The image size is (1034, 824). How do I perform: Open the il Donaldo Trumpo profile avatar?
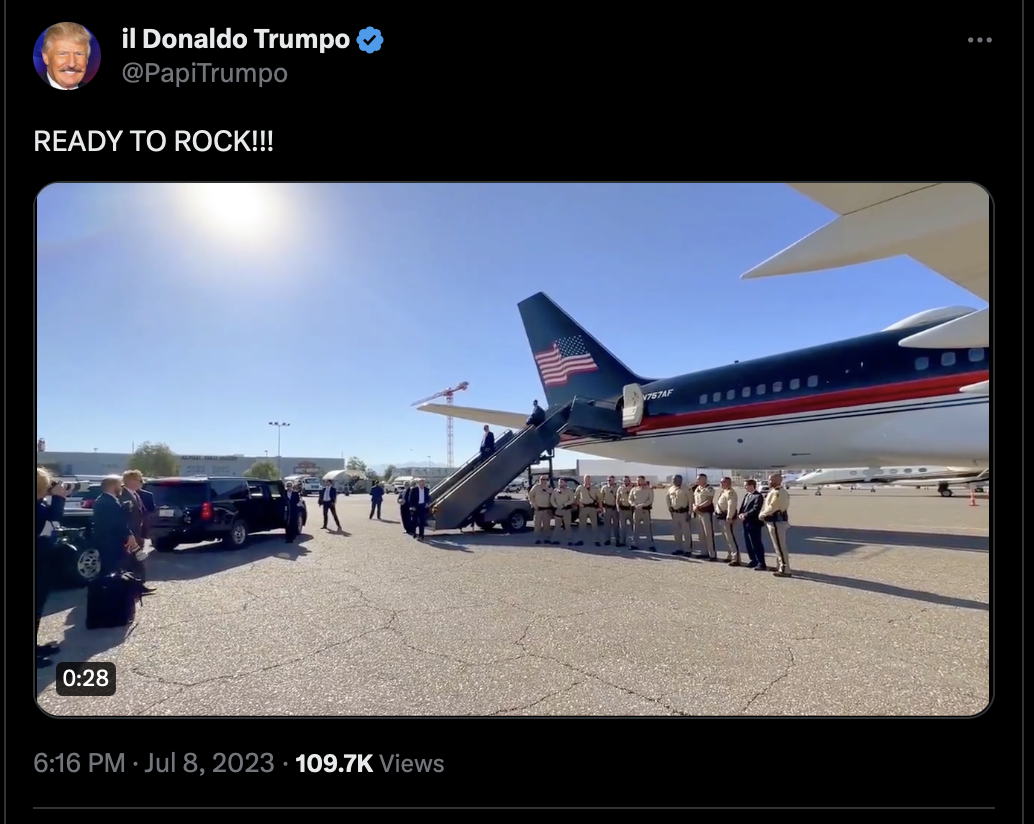(67, 56)
